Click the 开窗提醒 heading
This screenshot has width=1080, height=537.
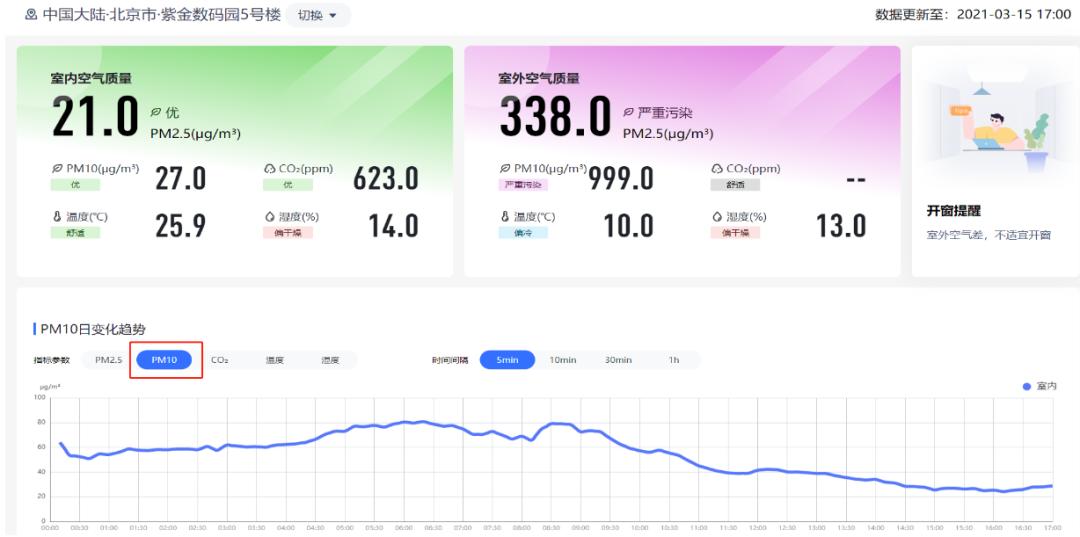coord(953,211)
